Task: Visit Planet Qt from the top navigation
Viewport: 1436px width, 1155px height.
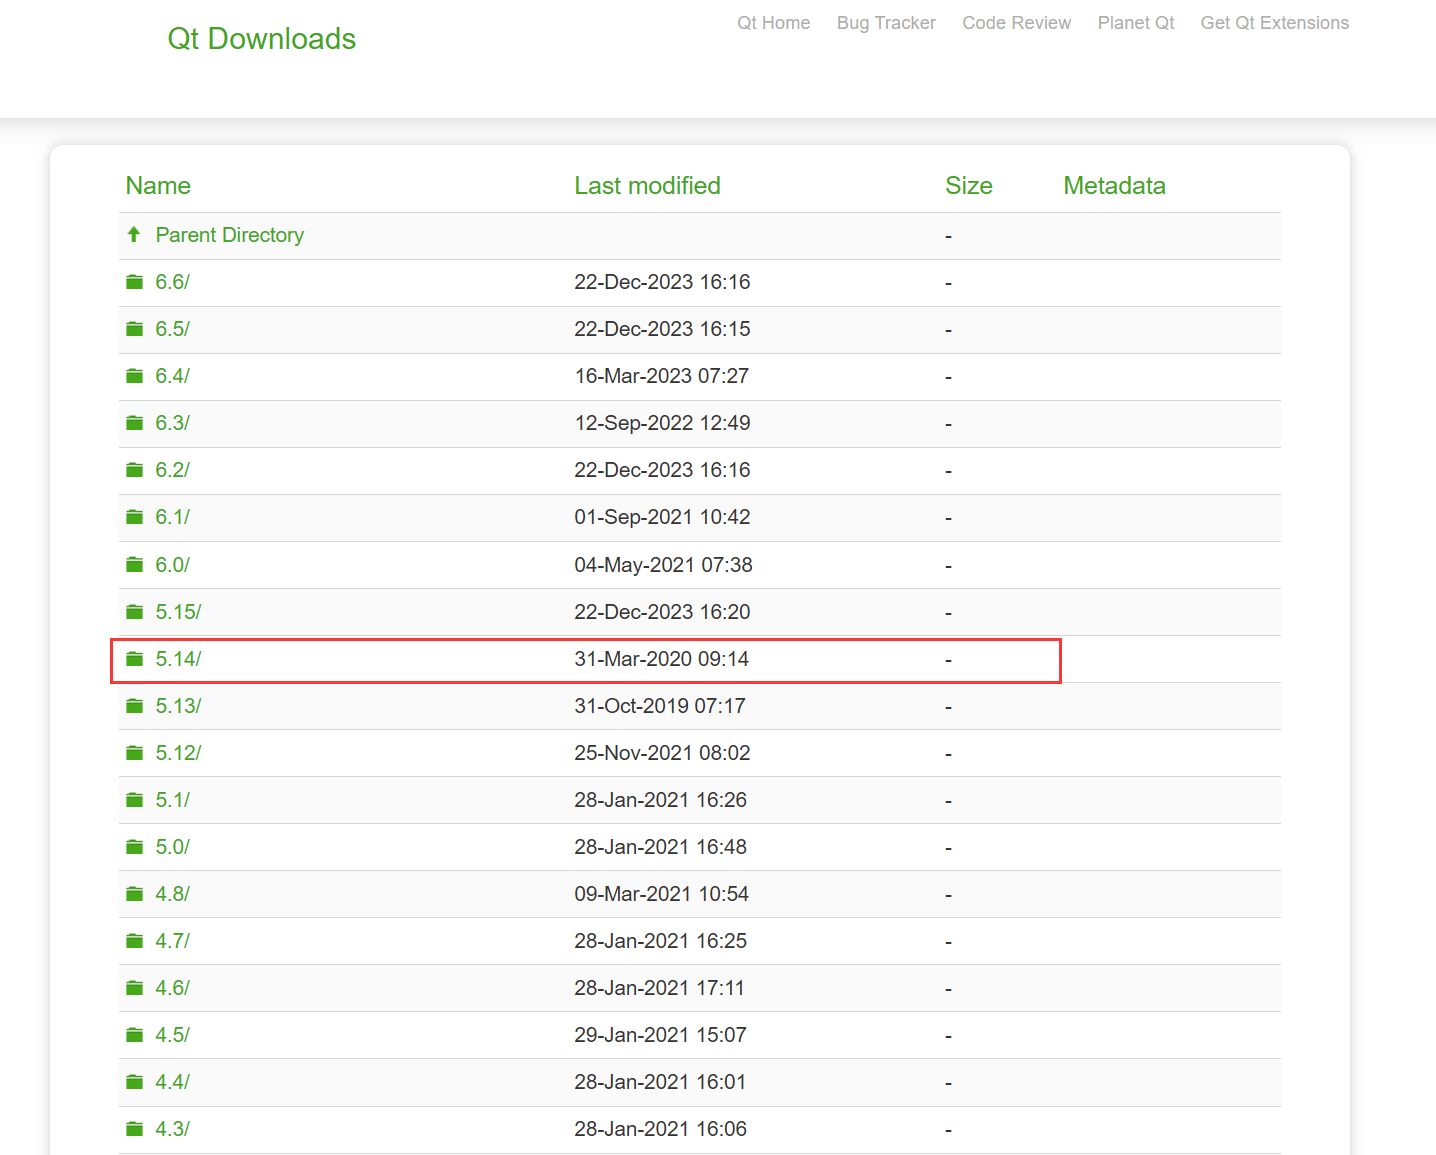Action: (1136, 23)
